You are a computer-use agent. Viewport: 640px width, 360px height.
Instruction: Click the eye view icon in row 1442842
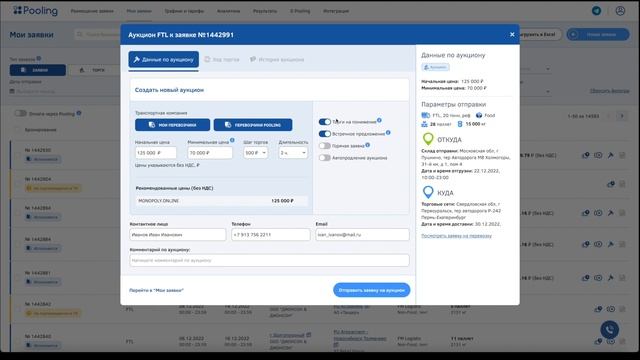click(611, 309)
